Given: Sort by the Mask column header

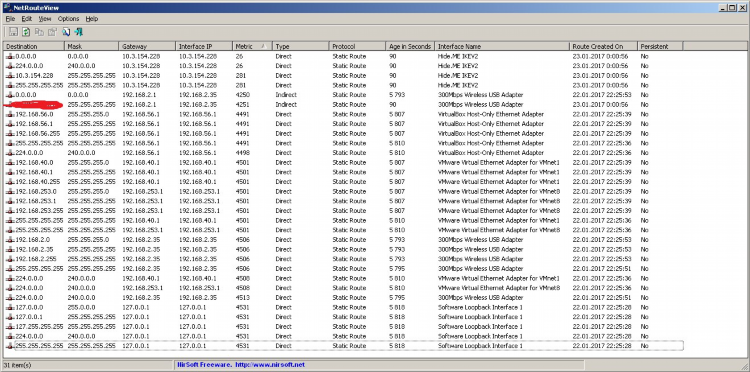Looking at the screenshot, I should pos(92,46).
